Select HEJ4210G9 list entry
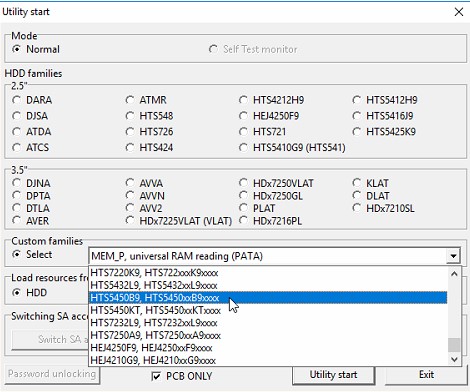Screen dimensions: 470x392 (x=268, y=360)
